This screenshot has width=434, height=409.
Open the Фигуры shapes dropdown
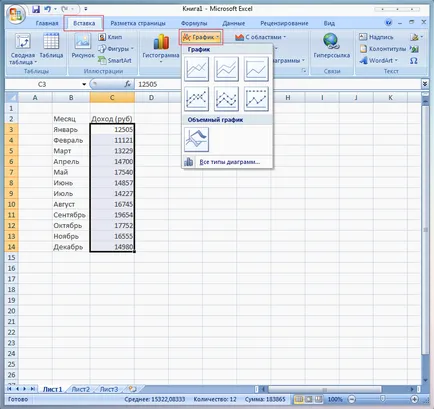coord(116,49)
